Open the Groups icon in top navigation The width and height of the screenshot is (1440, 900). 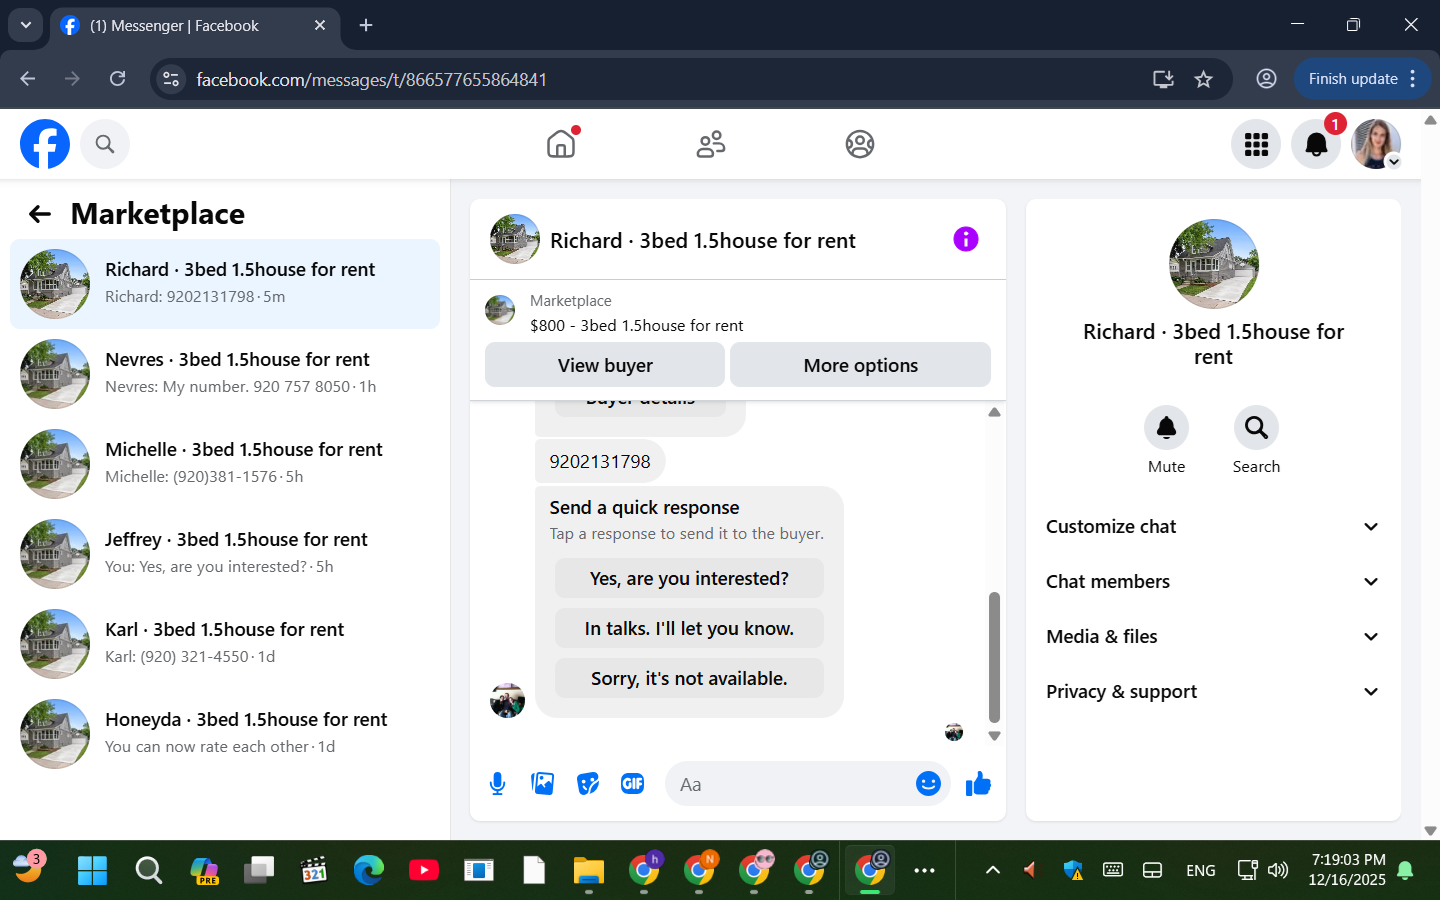point(860,144)
